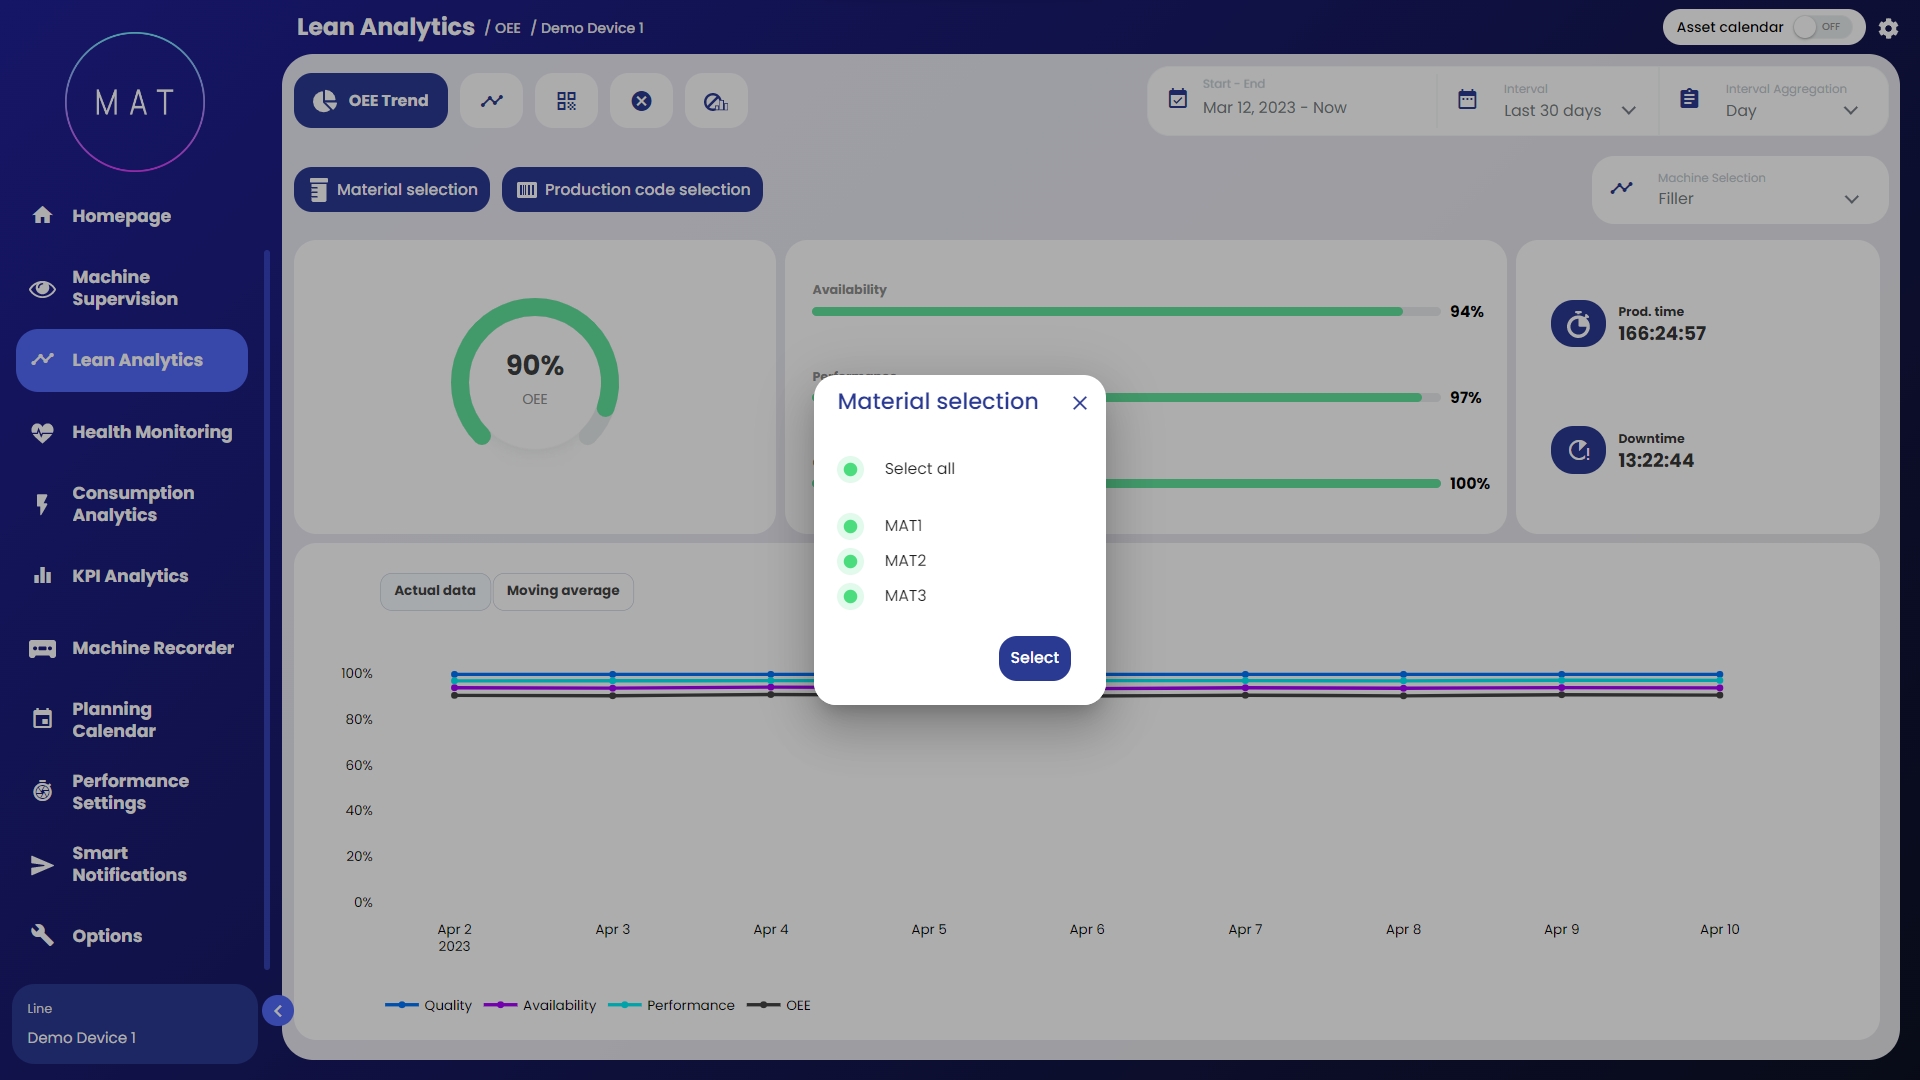Switch to the Moving average tab

pos(562,591)
